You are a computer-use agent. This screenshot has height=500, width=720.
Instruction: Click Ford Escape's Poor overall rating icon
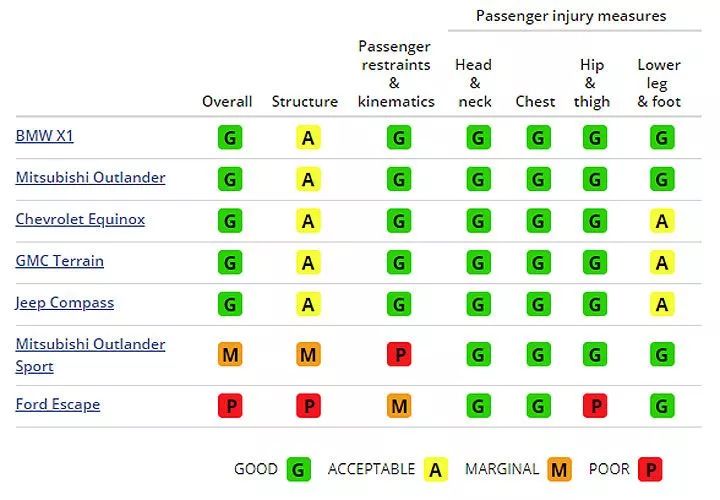(x=230, y=406)
